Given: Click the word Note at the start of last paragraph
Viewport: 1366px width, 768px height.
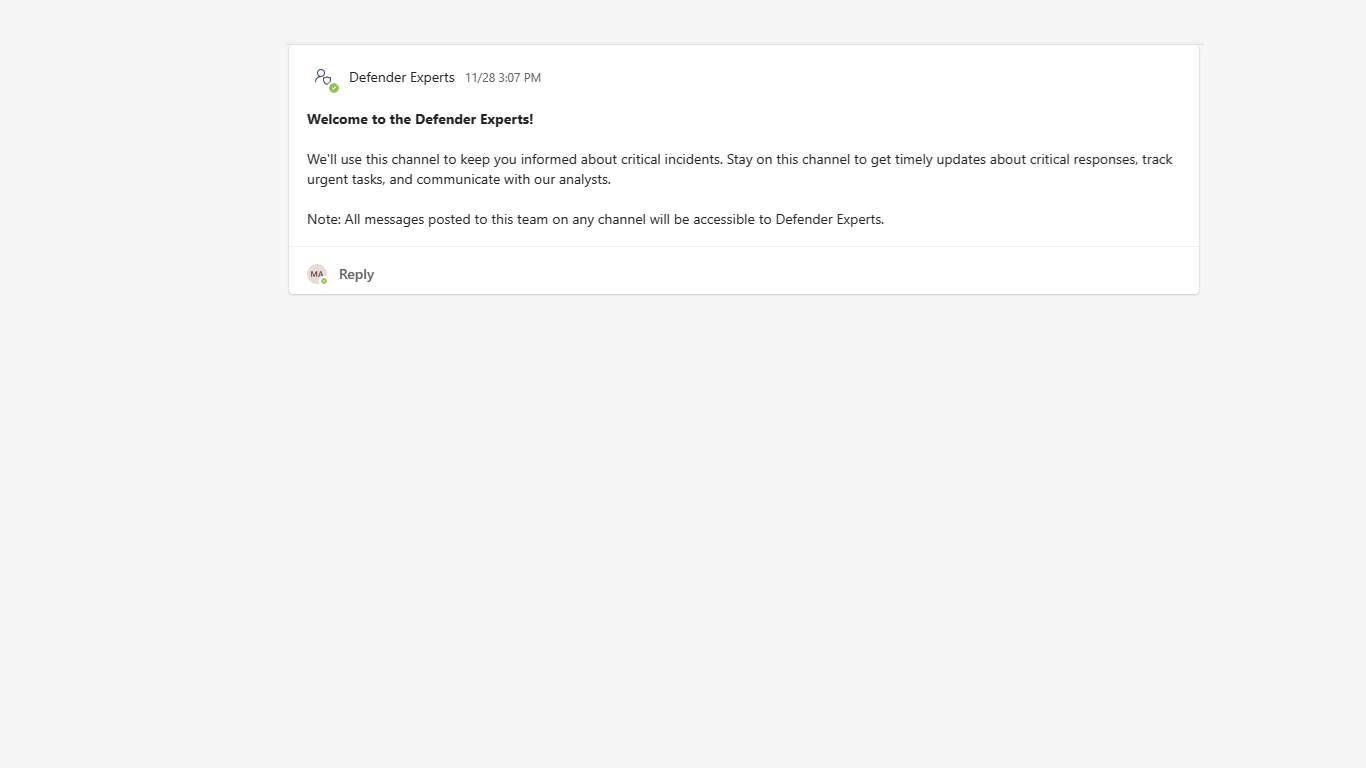Looking at the screenshot, I should coord(322,219).
